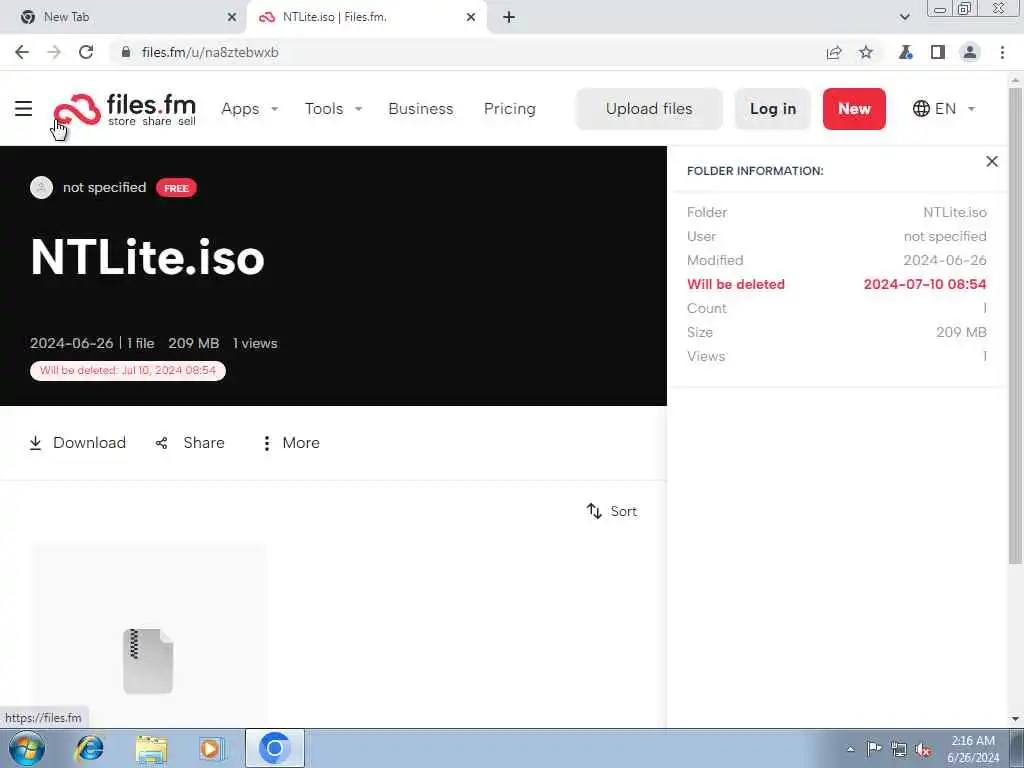Screen dimensions: 1024x768
Task: Click the NTLite.iso heading
Action: (x=148, y=257)
